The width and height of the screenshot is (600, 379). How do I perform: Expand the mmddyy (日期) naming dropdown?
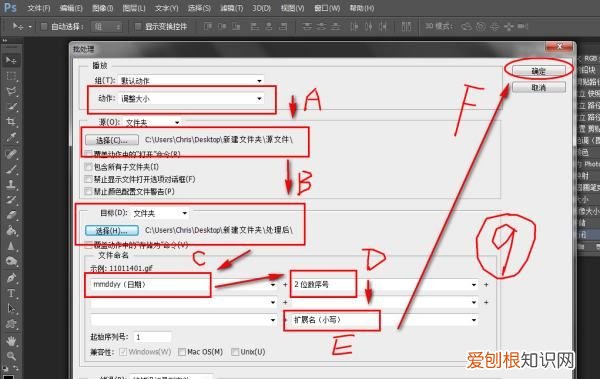click(x=184, y=284)
